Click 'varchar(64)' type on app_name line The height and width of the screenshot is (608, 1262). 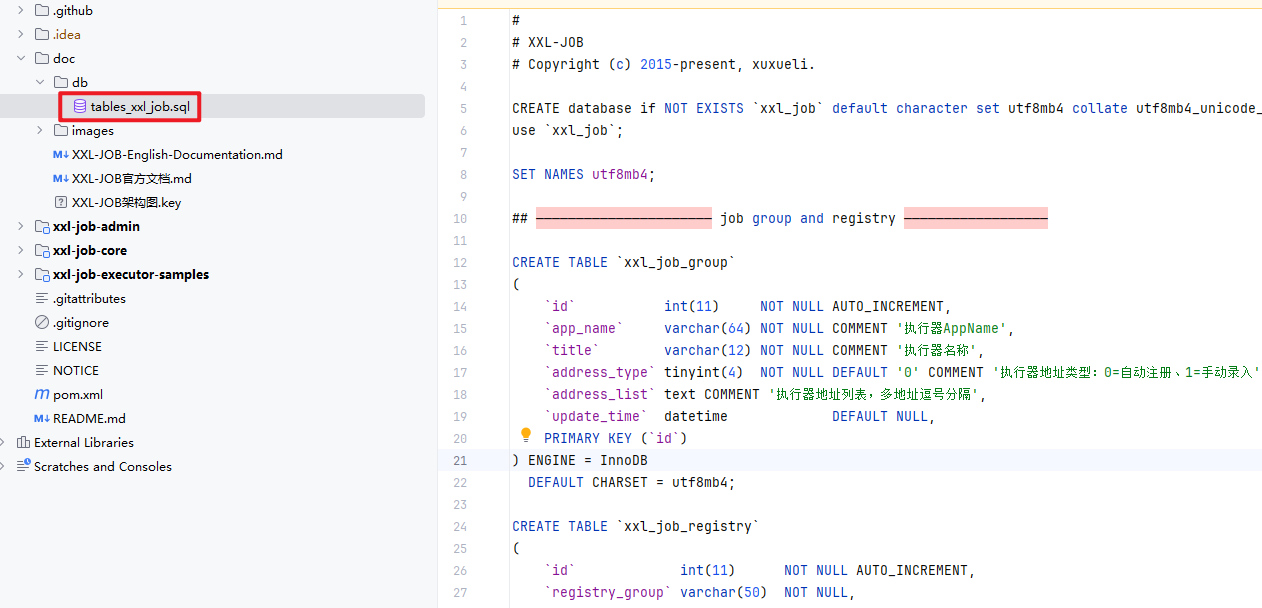[708, 328]
